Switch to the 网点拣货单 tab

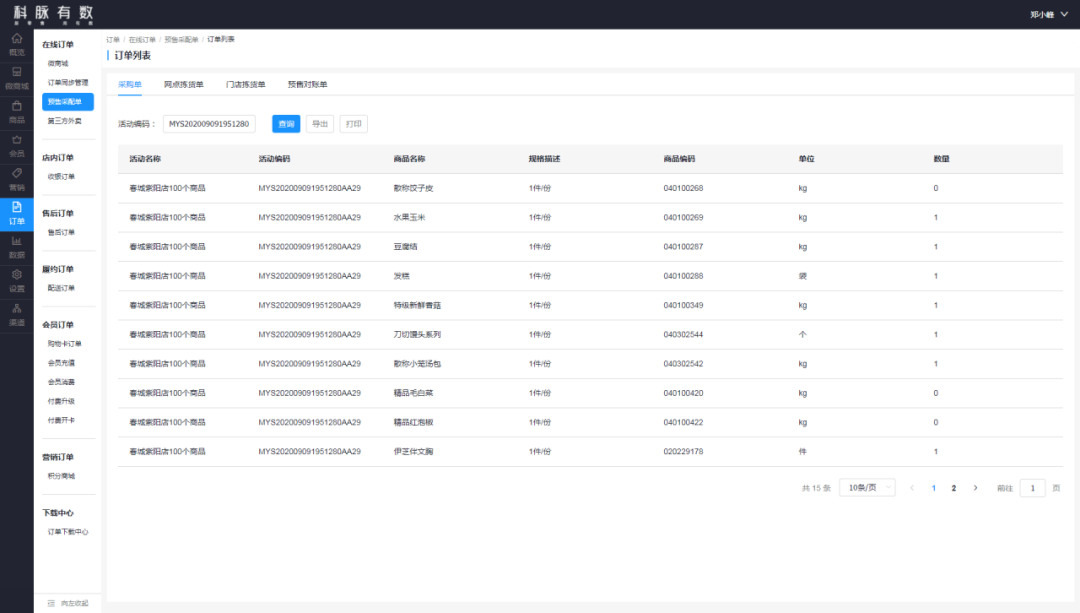click(x=183, y=84)
